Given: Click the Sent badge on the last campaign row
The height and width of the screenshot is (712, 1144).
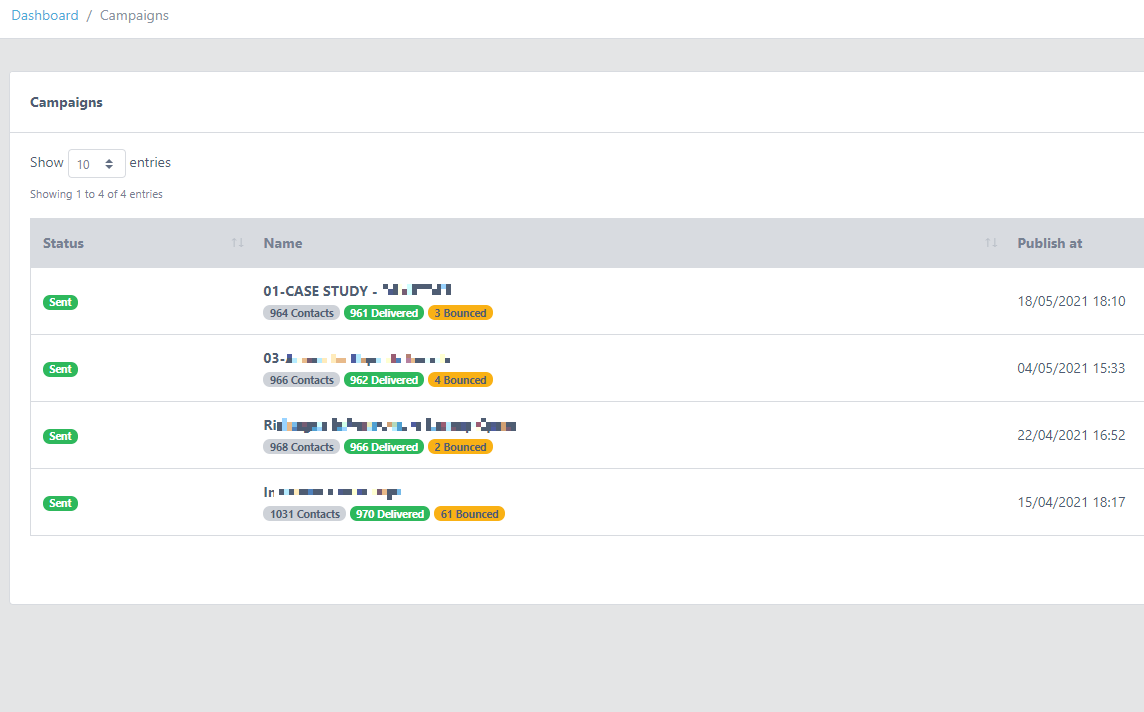Looking at the screenshot, I should pos(60,503).
